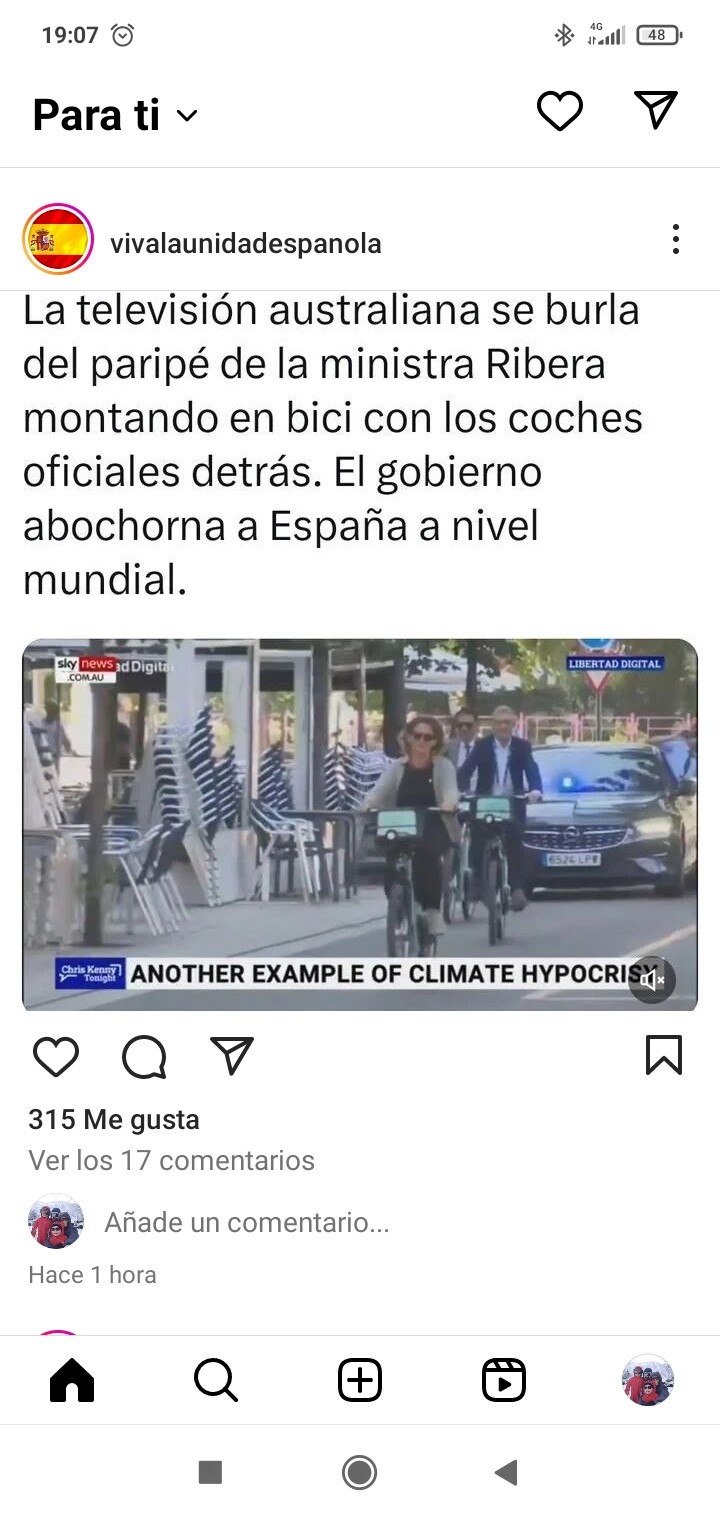This screenshot has height=1520, width=720.
Task: Share post using the send icon below video
Action: click(232, 1055)
